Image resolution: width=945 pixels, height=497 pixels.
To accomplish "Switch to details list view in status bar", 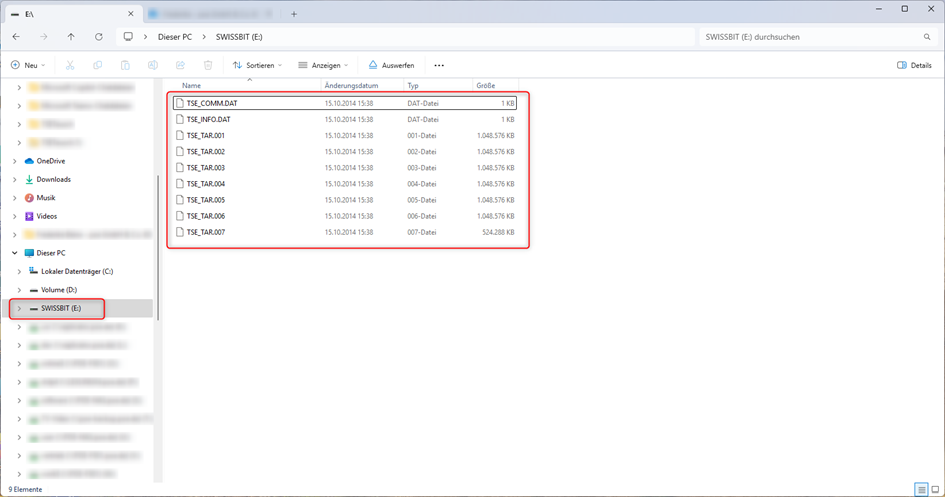I will point(921,489).
